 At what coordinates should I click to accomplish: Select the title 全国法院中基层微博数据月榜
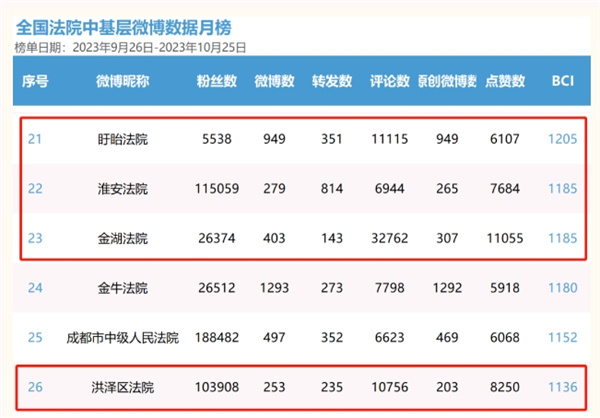pos(124,28)
